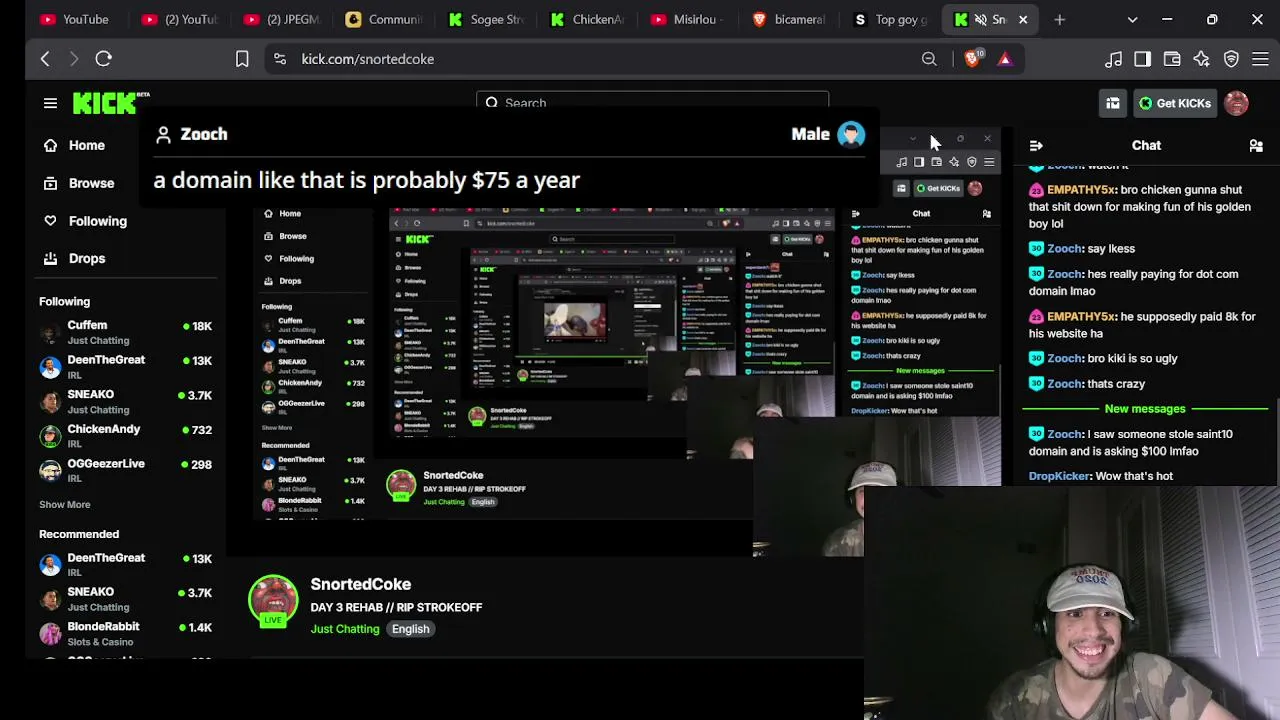Open the Brave Wallet icon

point(1172,59)
